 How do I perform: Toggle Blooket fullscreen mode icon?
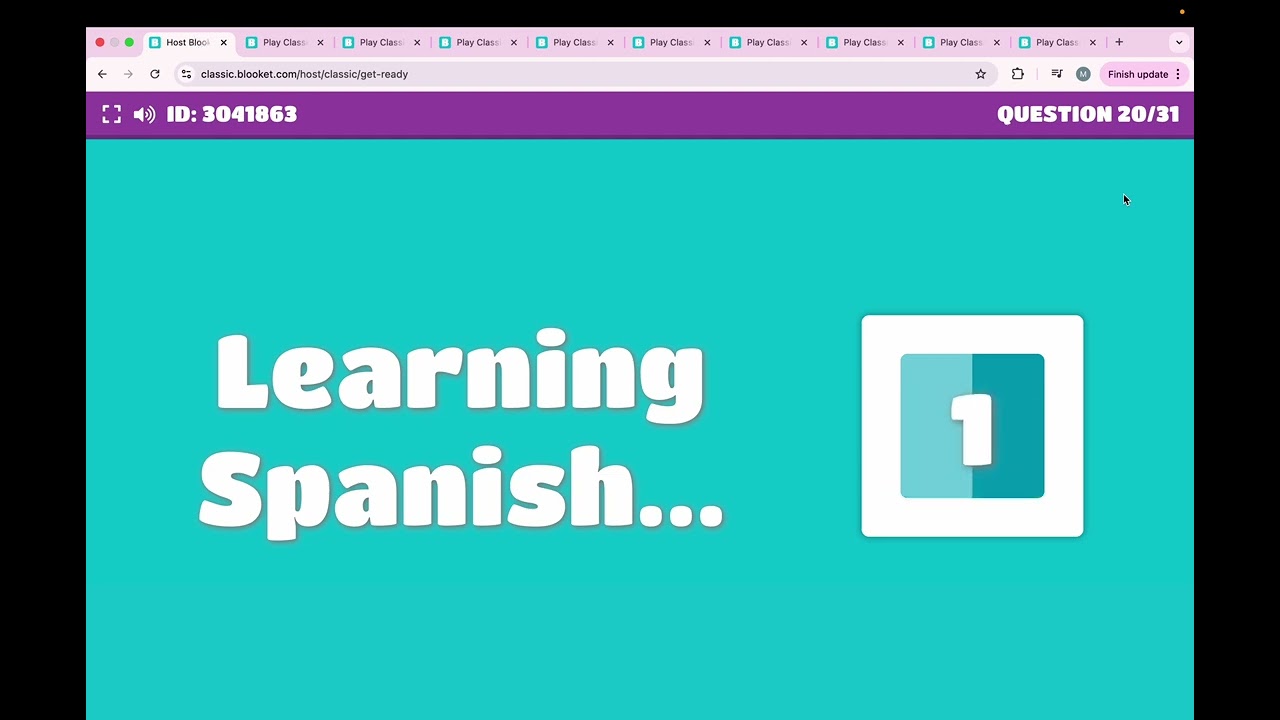(x=112, y=114)
